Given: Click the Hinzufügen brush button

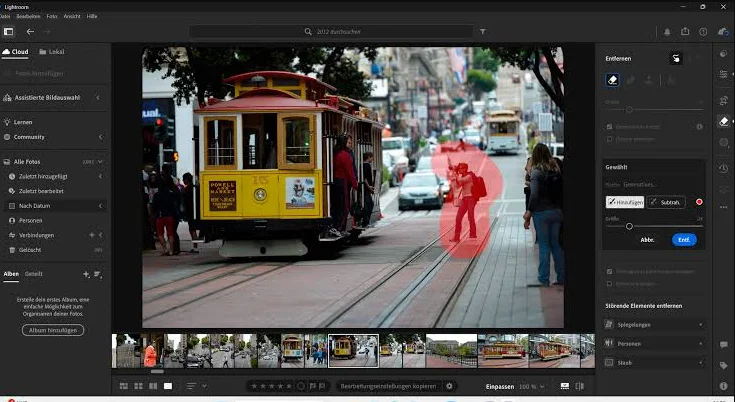Looking at the screenshot, I should tap(625, 202).
